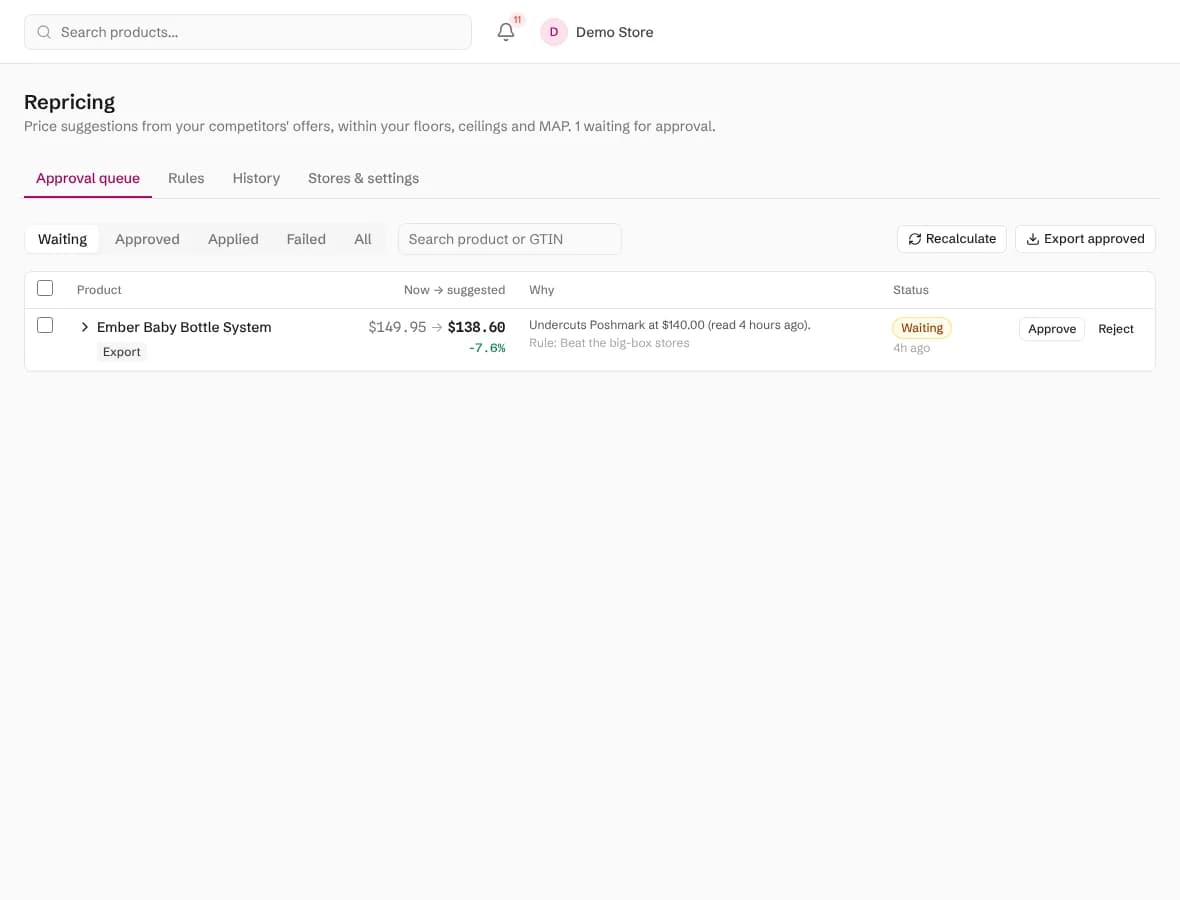Click the Why column header
The height and width of the screenshot is (900, 1180).
click(x=542, y=290)
